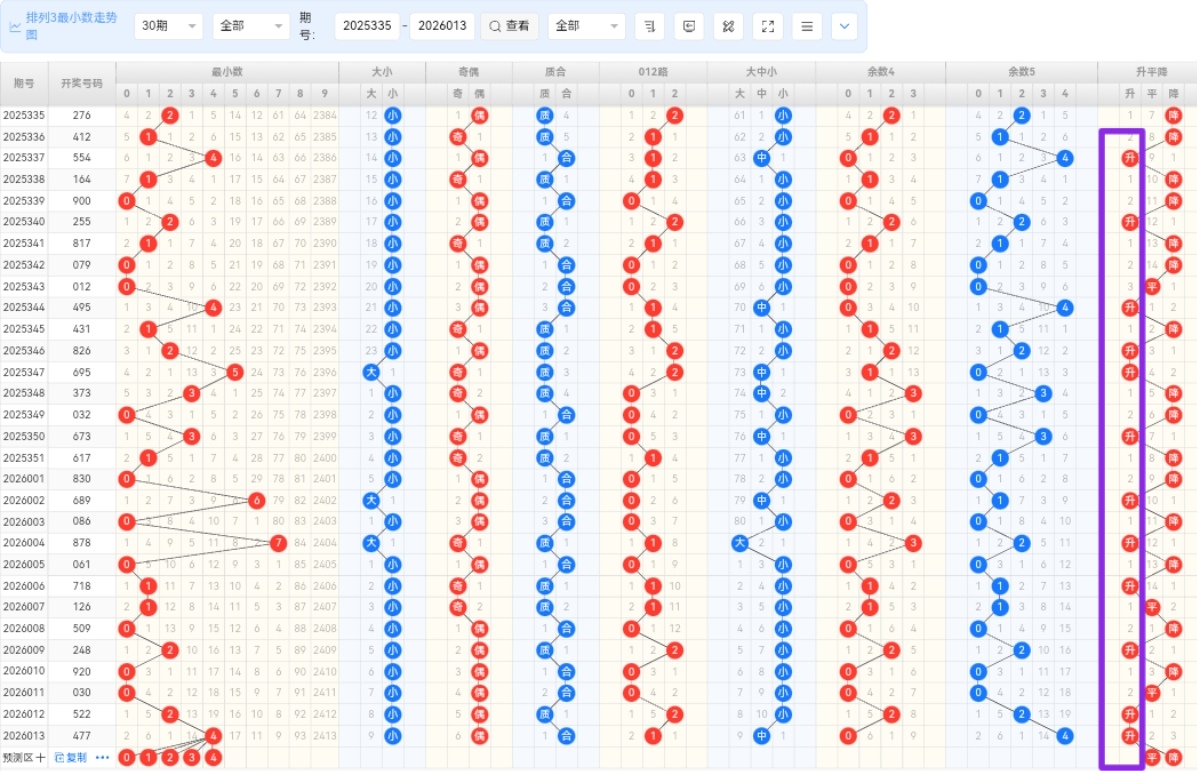Image resolution: width=1197 pixels, height=771 pixels.
Task: Toggle the 平 ball in the prediction row
Action: pos(1152,758)
